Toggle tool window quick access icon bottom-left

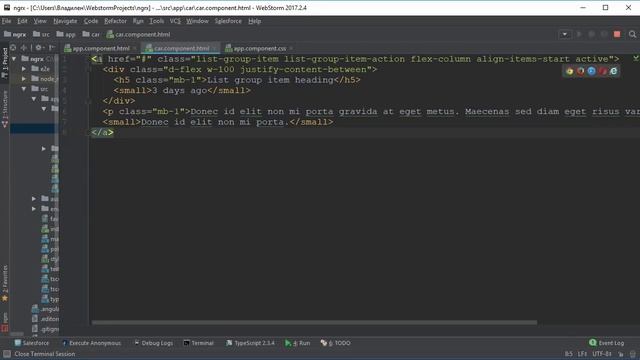click(7, 354)
